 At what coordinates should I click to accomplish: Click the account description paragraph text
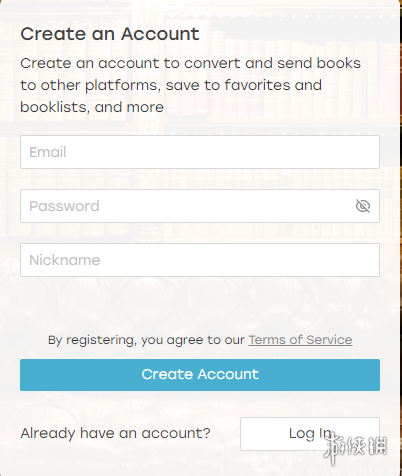tap(190, 85)
